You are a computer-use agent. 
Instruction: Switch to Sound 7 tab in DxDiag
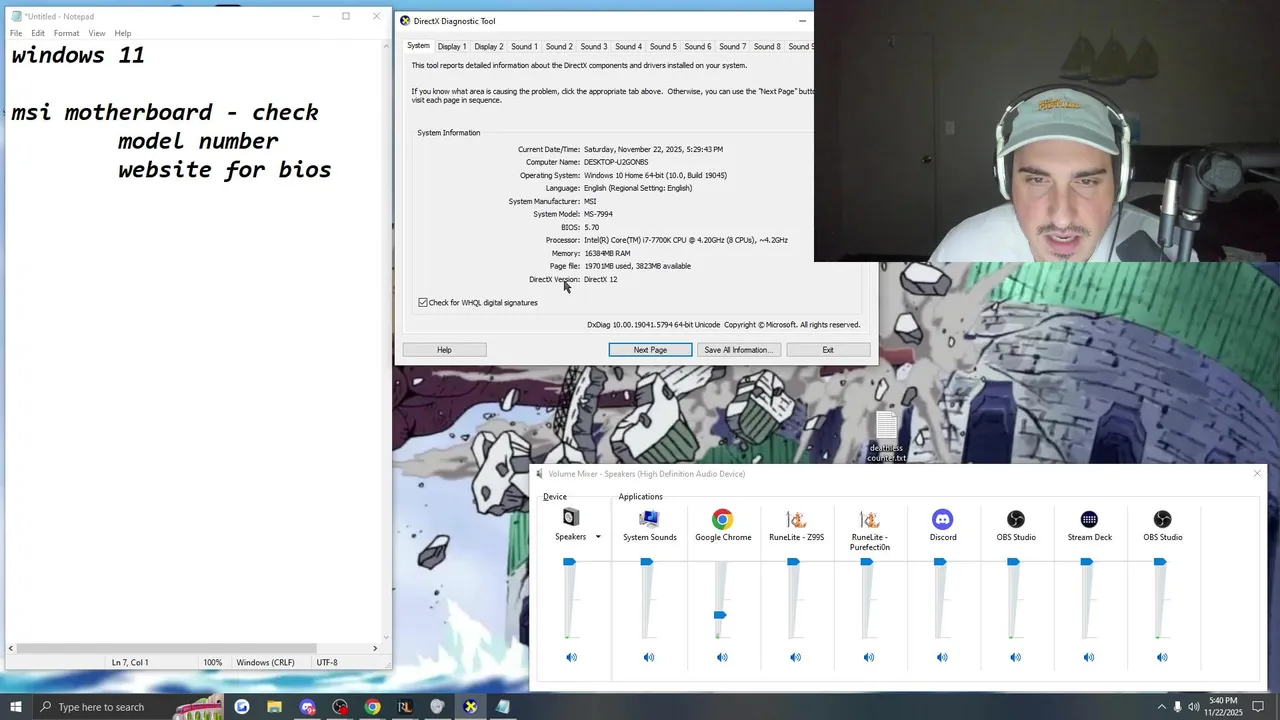pos(732,46)
